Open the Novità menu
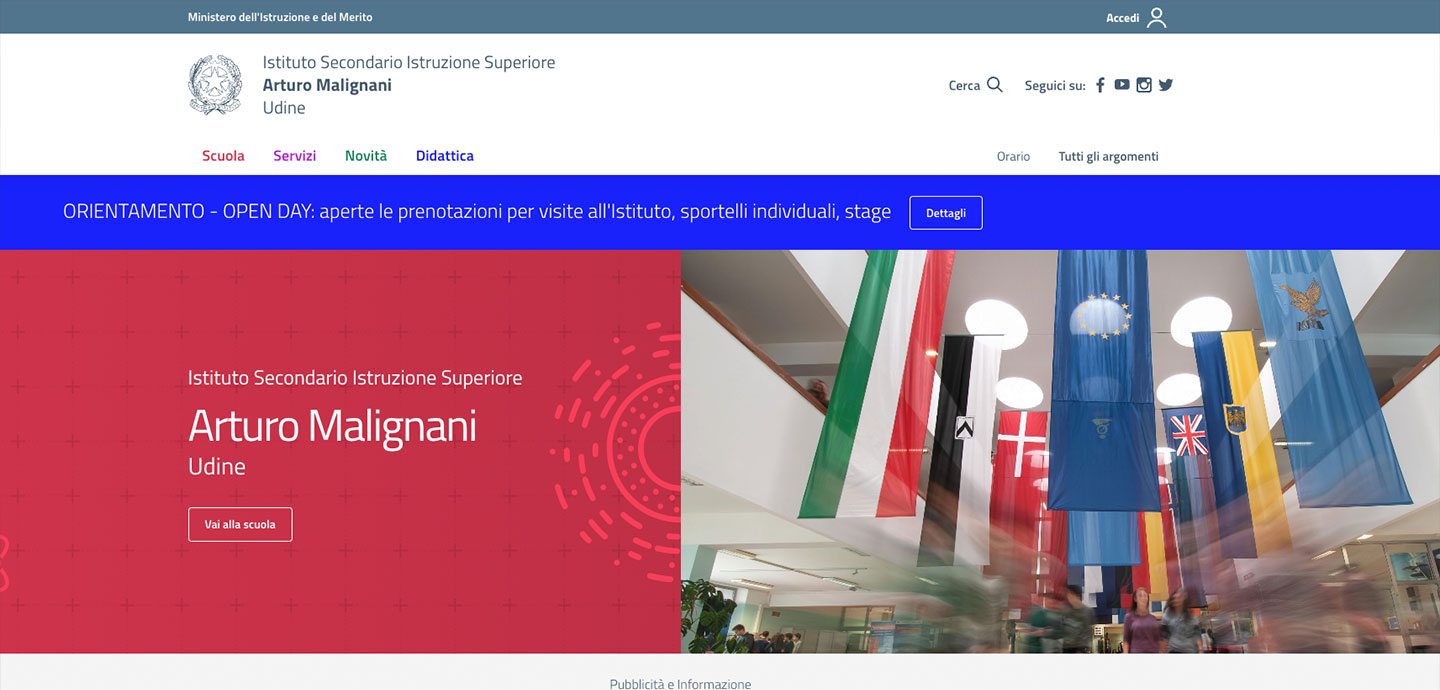Image resolution: width=1440 pixels, height=690 pixels. pyautogui.click(x=366, y=156)
